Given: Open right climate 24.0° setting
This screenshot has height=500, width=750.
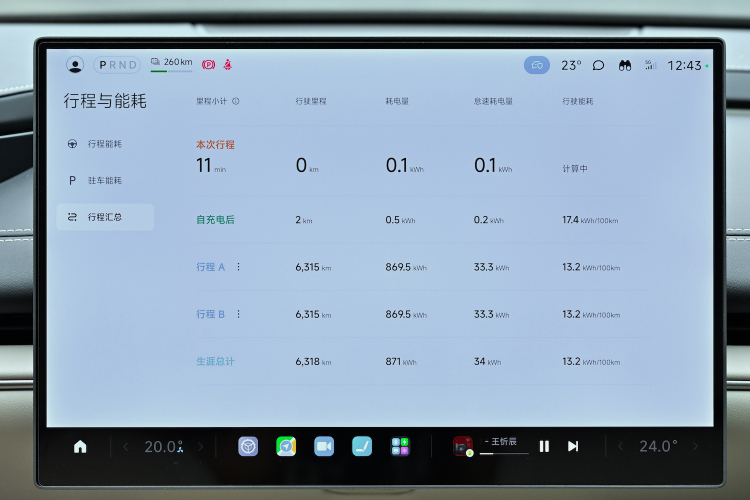Looking at the screenshot, I should [658, 446].
